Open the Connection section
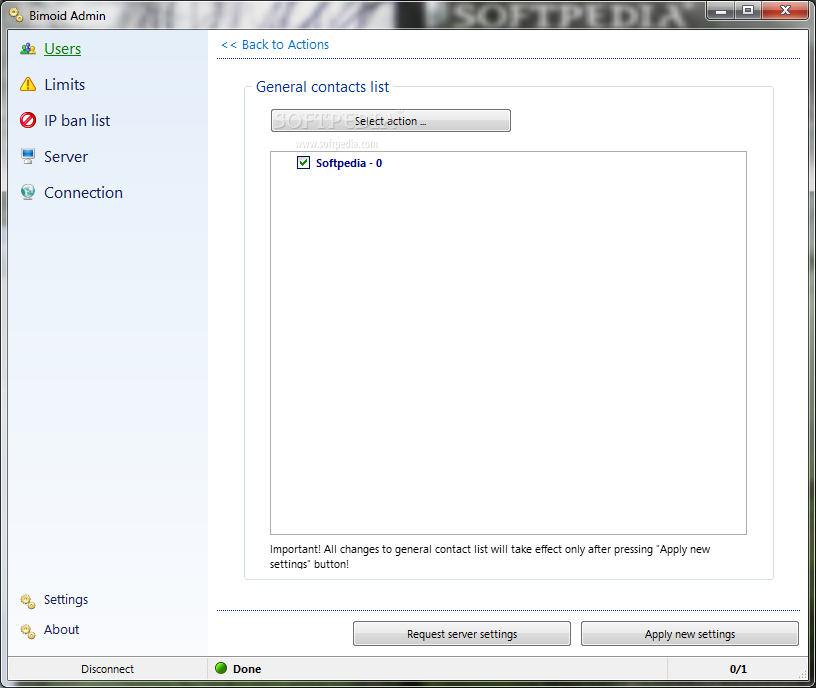The width and height of the screenshot is (816, 688). (83, 192)
